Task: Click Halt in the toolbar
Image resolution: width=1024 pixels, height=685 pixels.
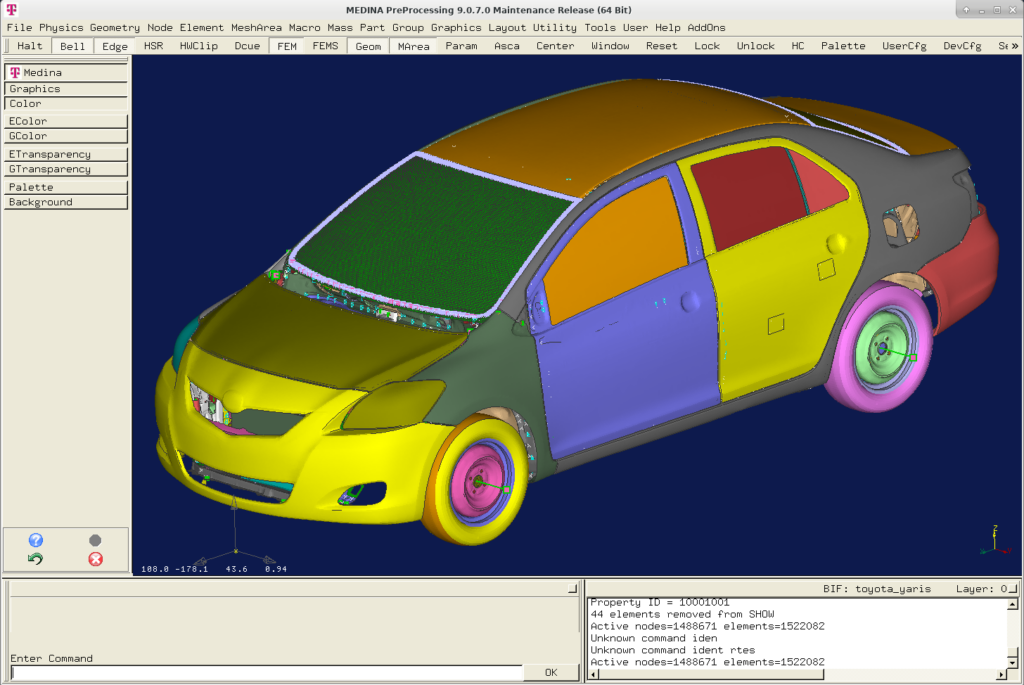Action: 29,46
